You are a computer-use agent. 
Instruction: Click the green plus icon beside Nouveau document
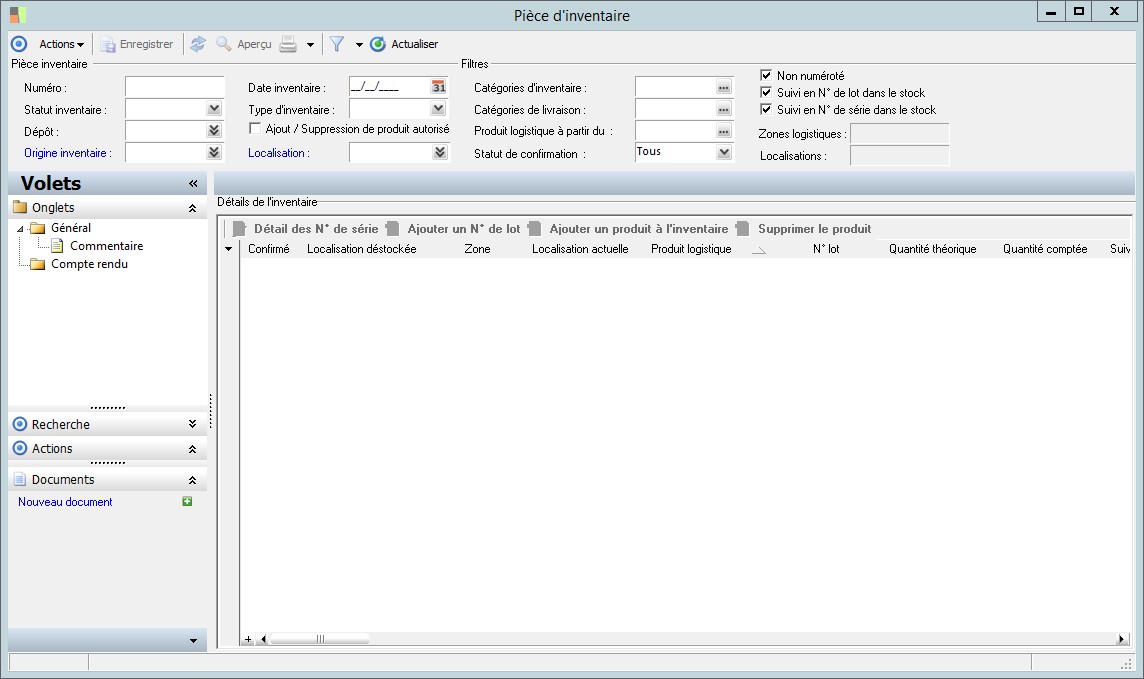point(188,502)
